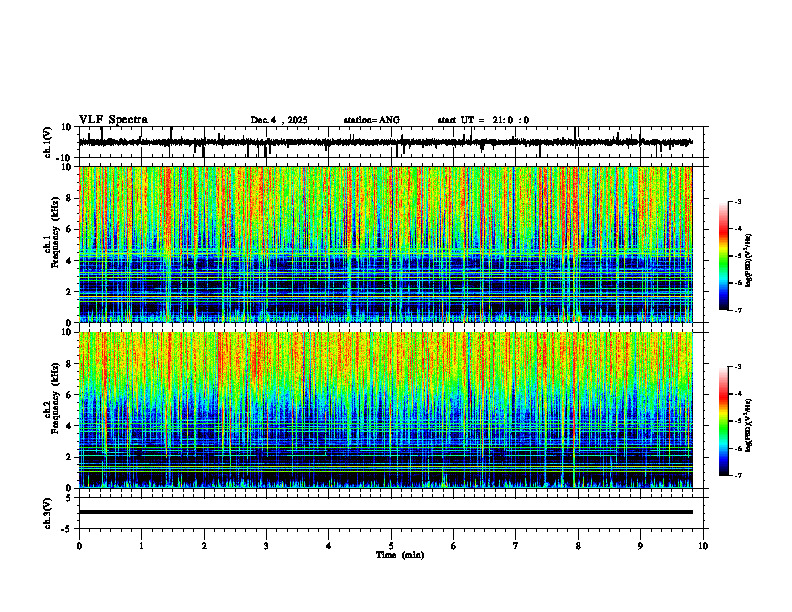792x612 pixels.
Task: Click the "ch.1(V)" axis label
Action: click(x=48, y=142)
